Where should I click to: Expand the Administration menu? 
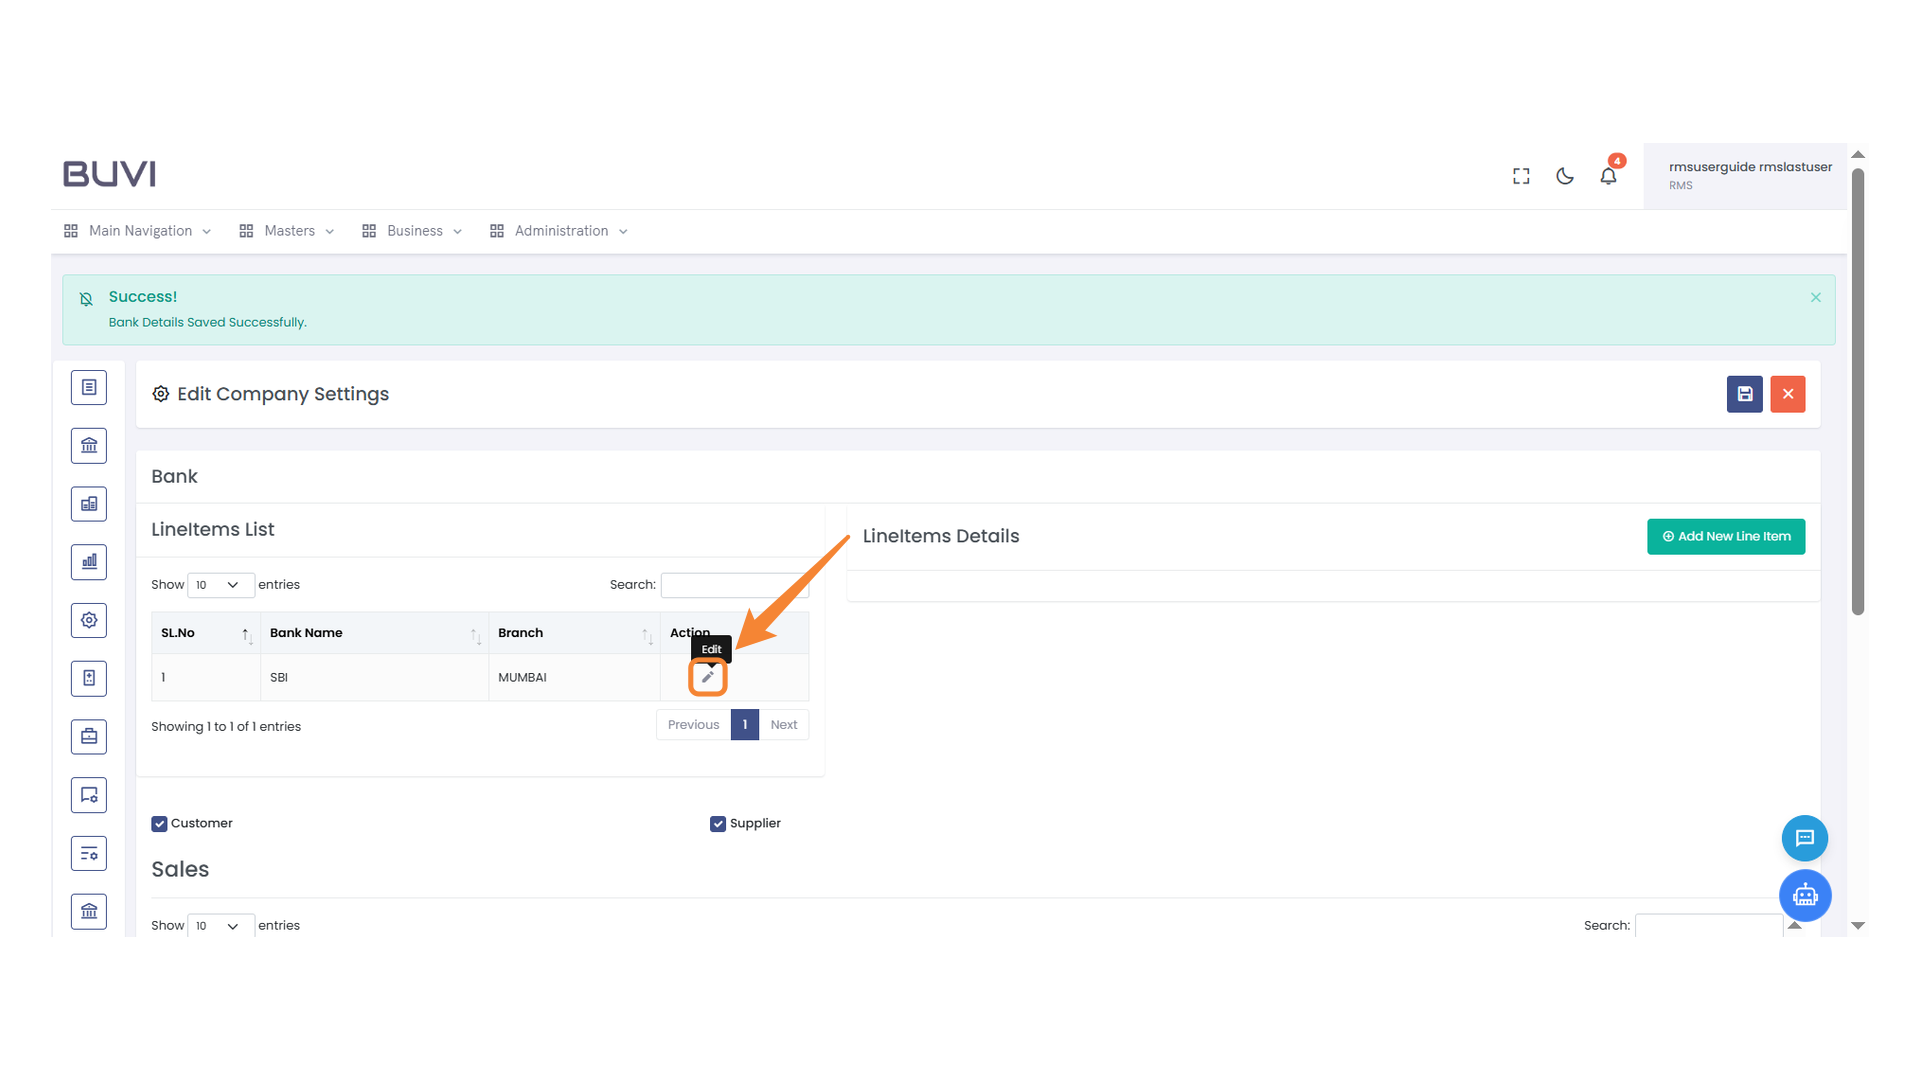[x=560, y=231]
